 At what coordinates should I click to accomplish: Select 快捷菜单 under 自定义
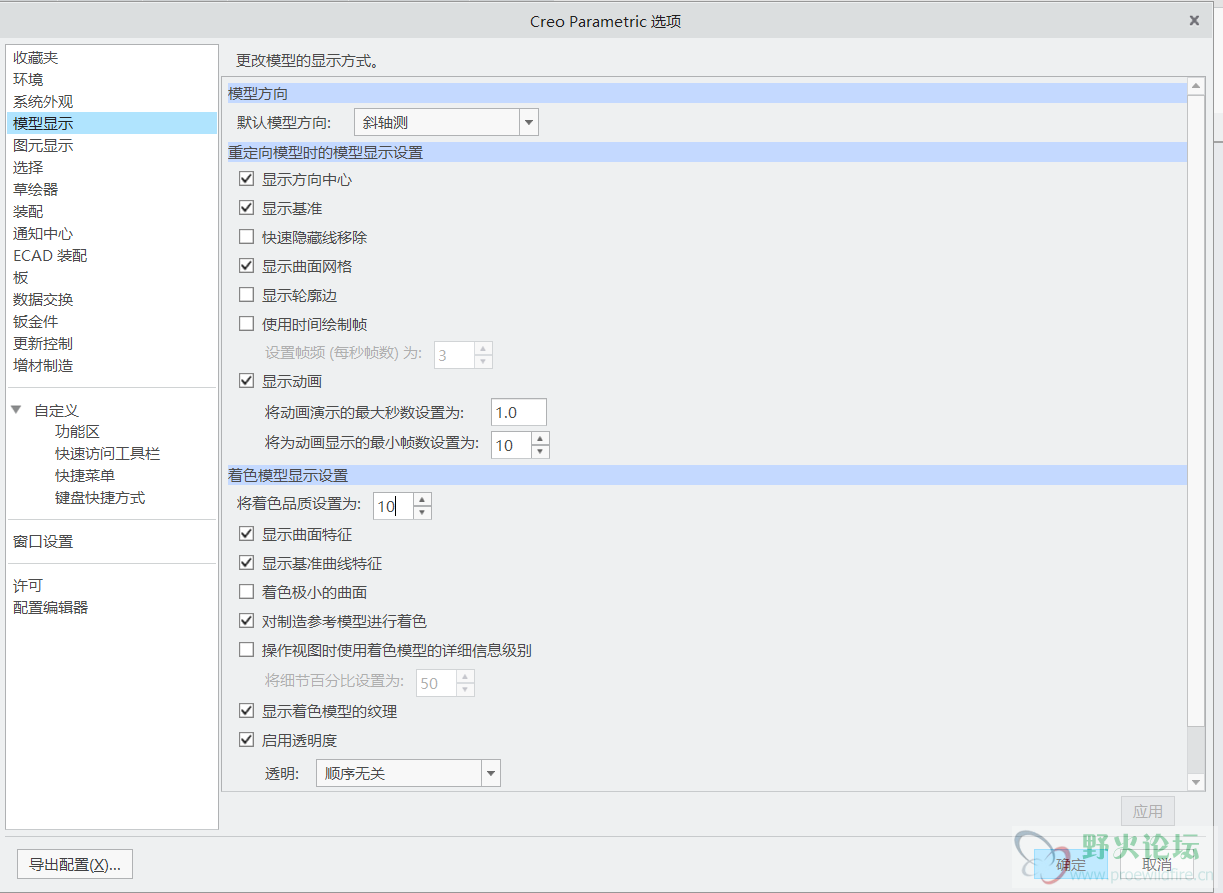click(x=85, y=476)
